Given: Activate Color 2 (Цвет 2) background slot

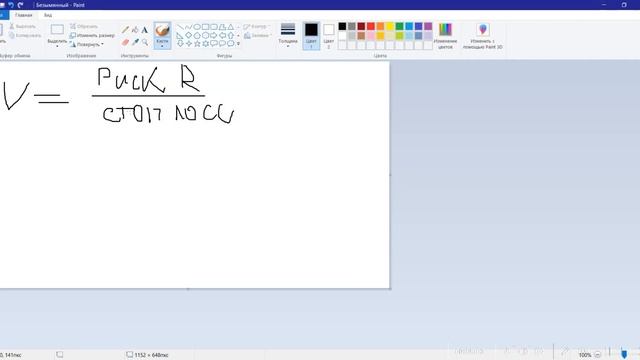Looking at the screenshot, I should (329, 36).
